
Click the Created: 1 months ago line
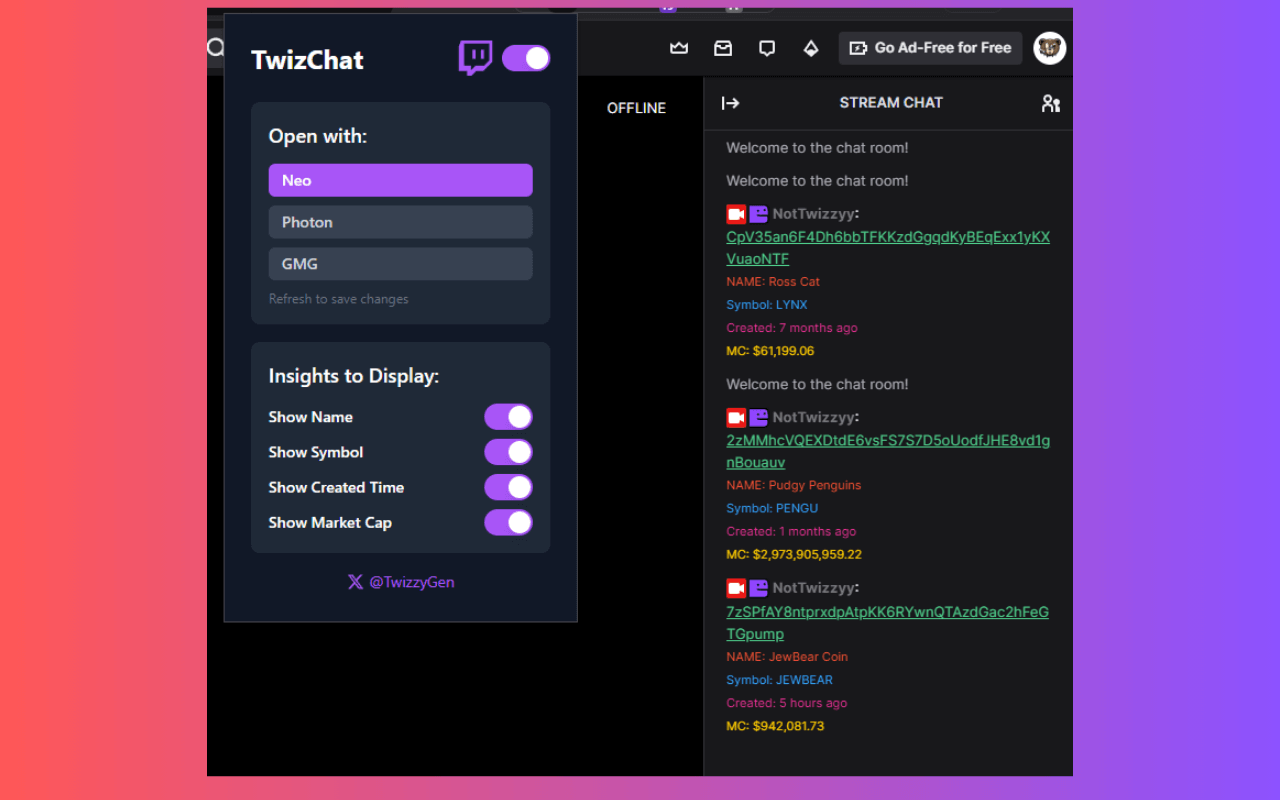pos(791,532)
